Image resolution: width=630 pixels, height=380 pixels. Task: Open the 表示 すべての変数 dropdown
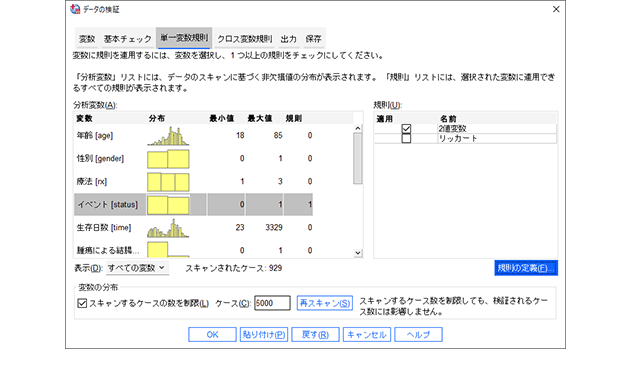click(137, 268)
